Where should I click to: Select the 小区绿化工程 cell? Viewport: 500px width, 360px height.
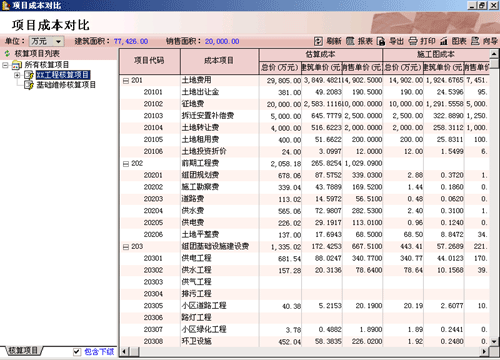pyautogui.click(x=220, y=330)
